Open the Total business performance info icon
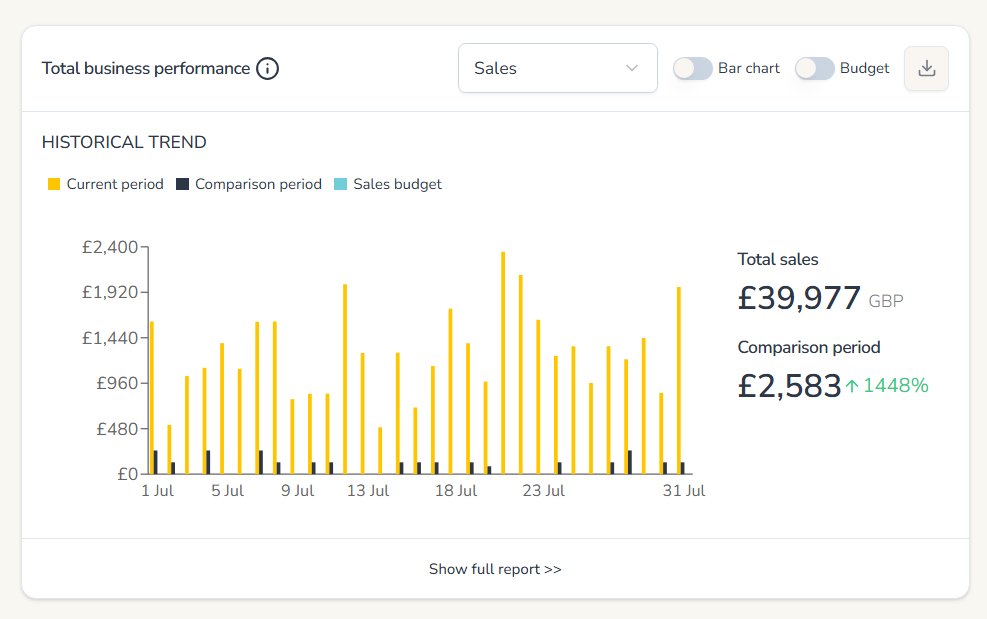 (267, 68)
